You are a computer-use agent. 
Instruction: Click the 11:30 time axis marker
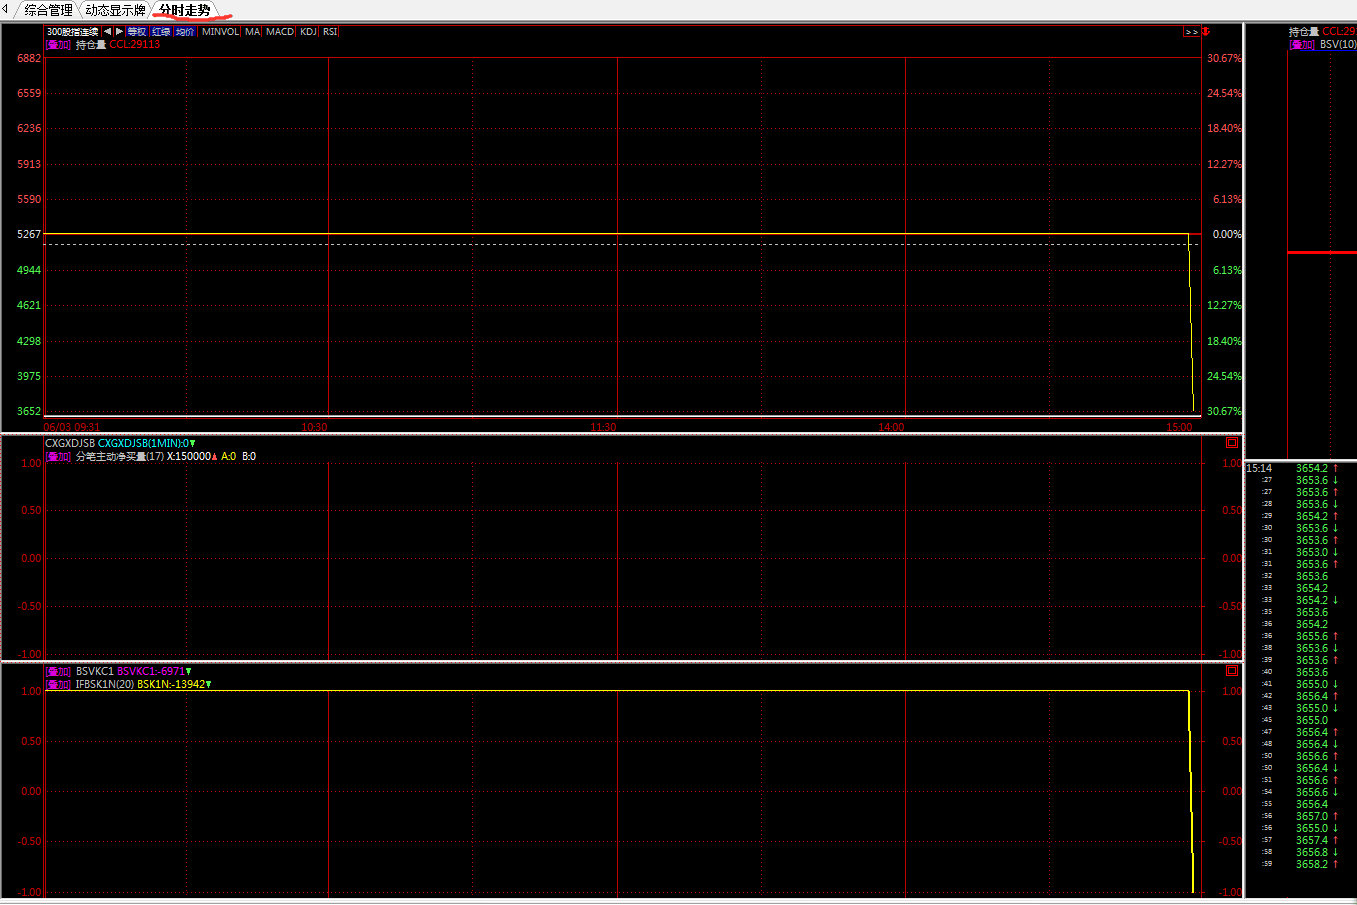[603, 427]
